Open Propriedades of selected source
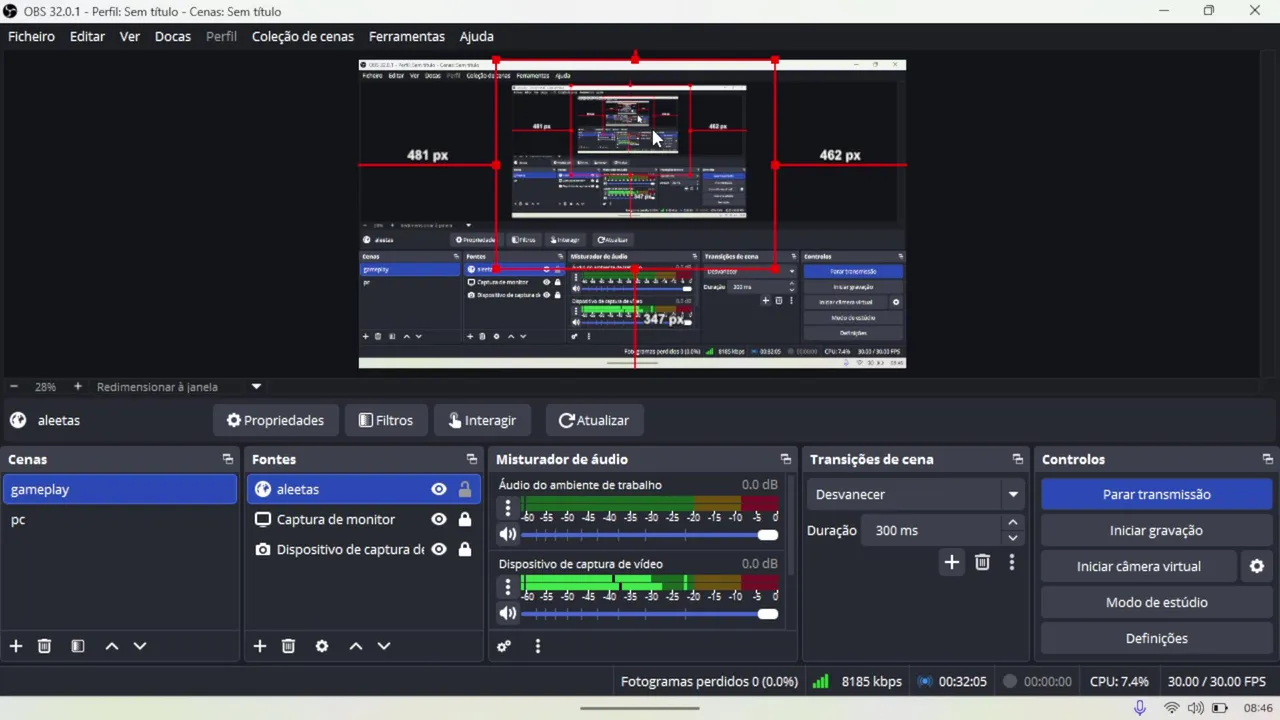The image size is (1280, 720). (276, 420)
